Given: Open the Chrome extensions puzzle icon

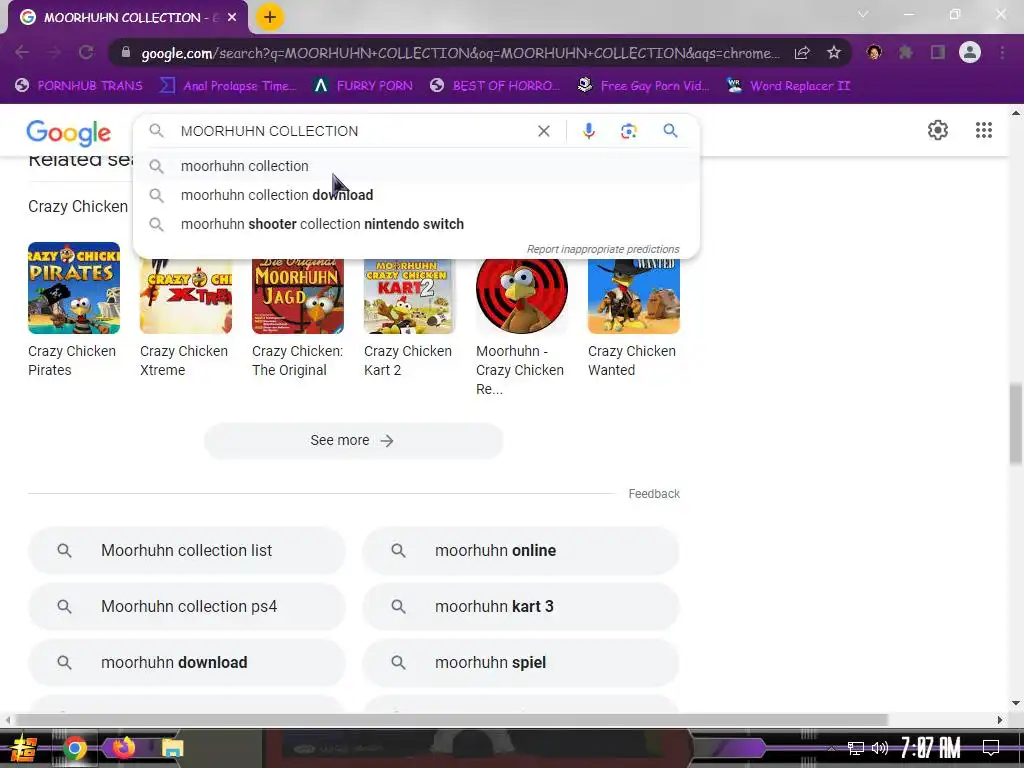Looking at the screenshot, I should 905,52.
